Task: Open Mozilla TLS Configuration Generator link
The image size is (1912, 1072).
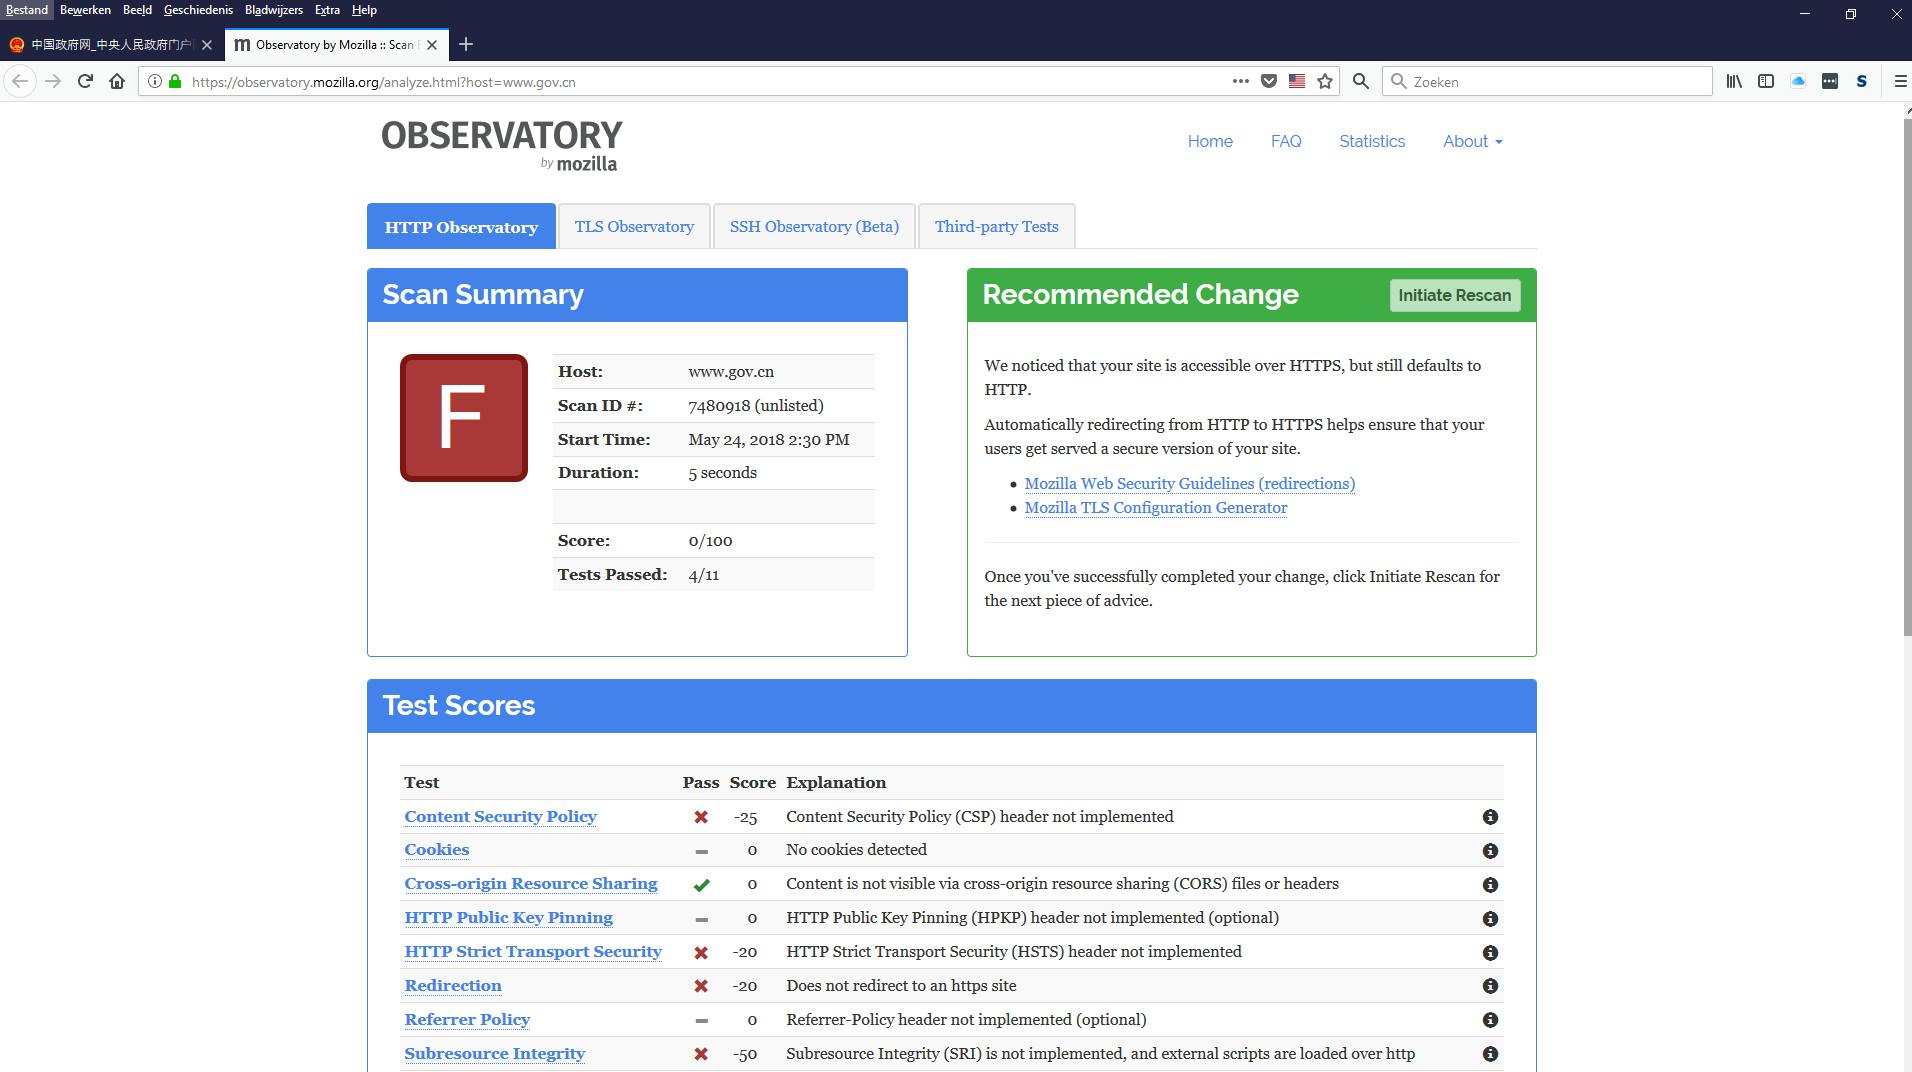Action: pos(1156,508)
